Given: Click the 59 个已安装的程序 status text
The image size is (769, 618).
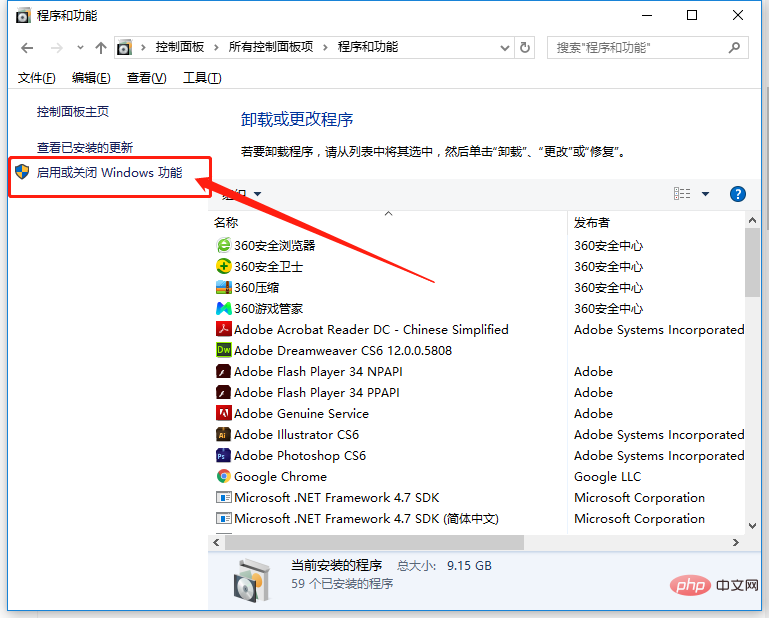Looking at the screenshot, I should 342,584.
